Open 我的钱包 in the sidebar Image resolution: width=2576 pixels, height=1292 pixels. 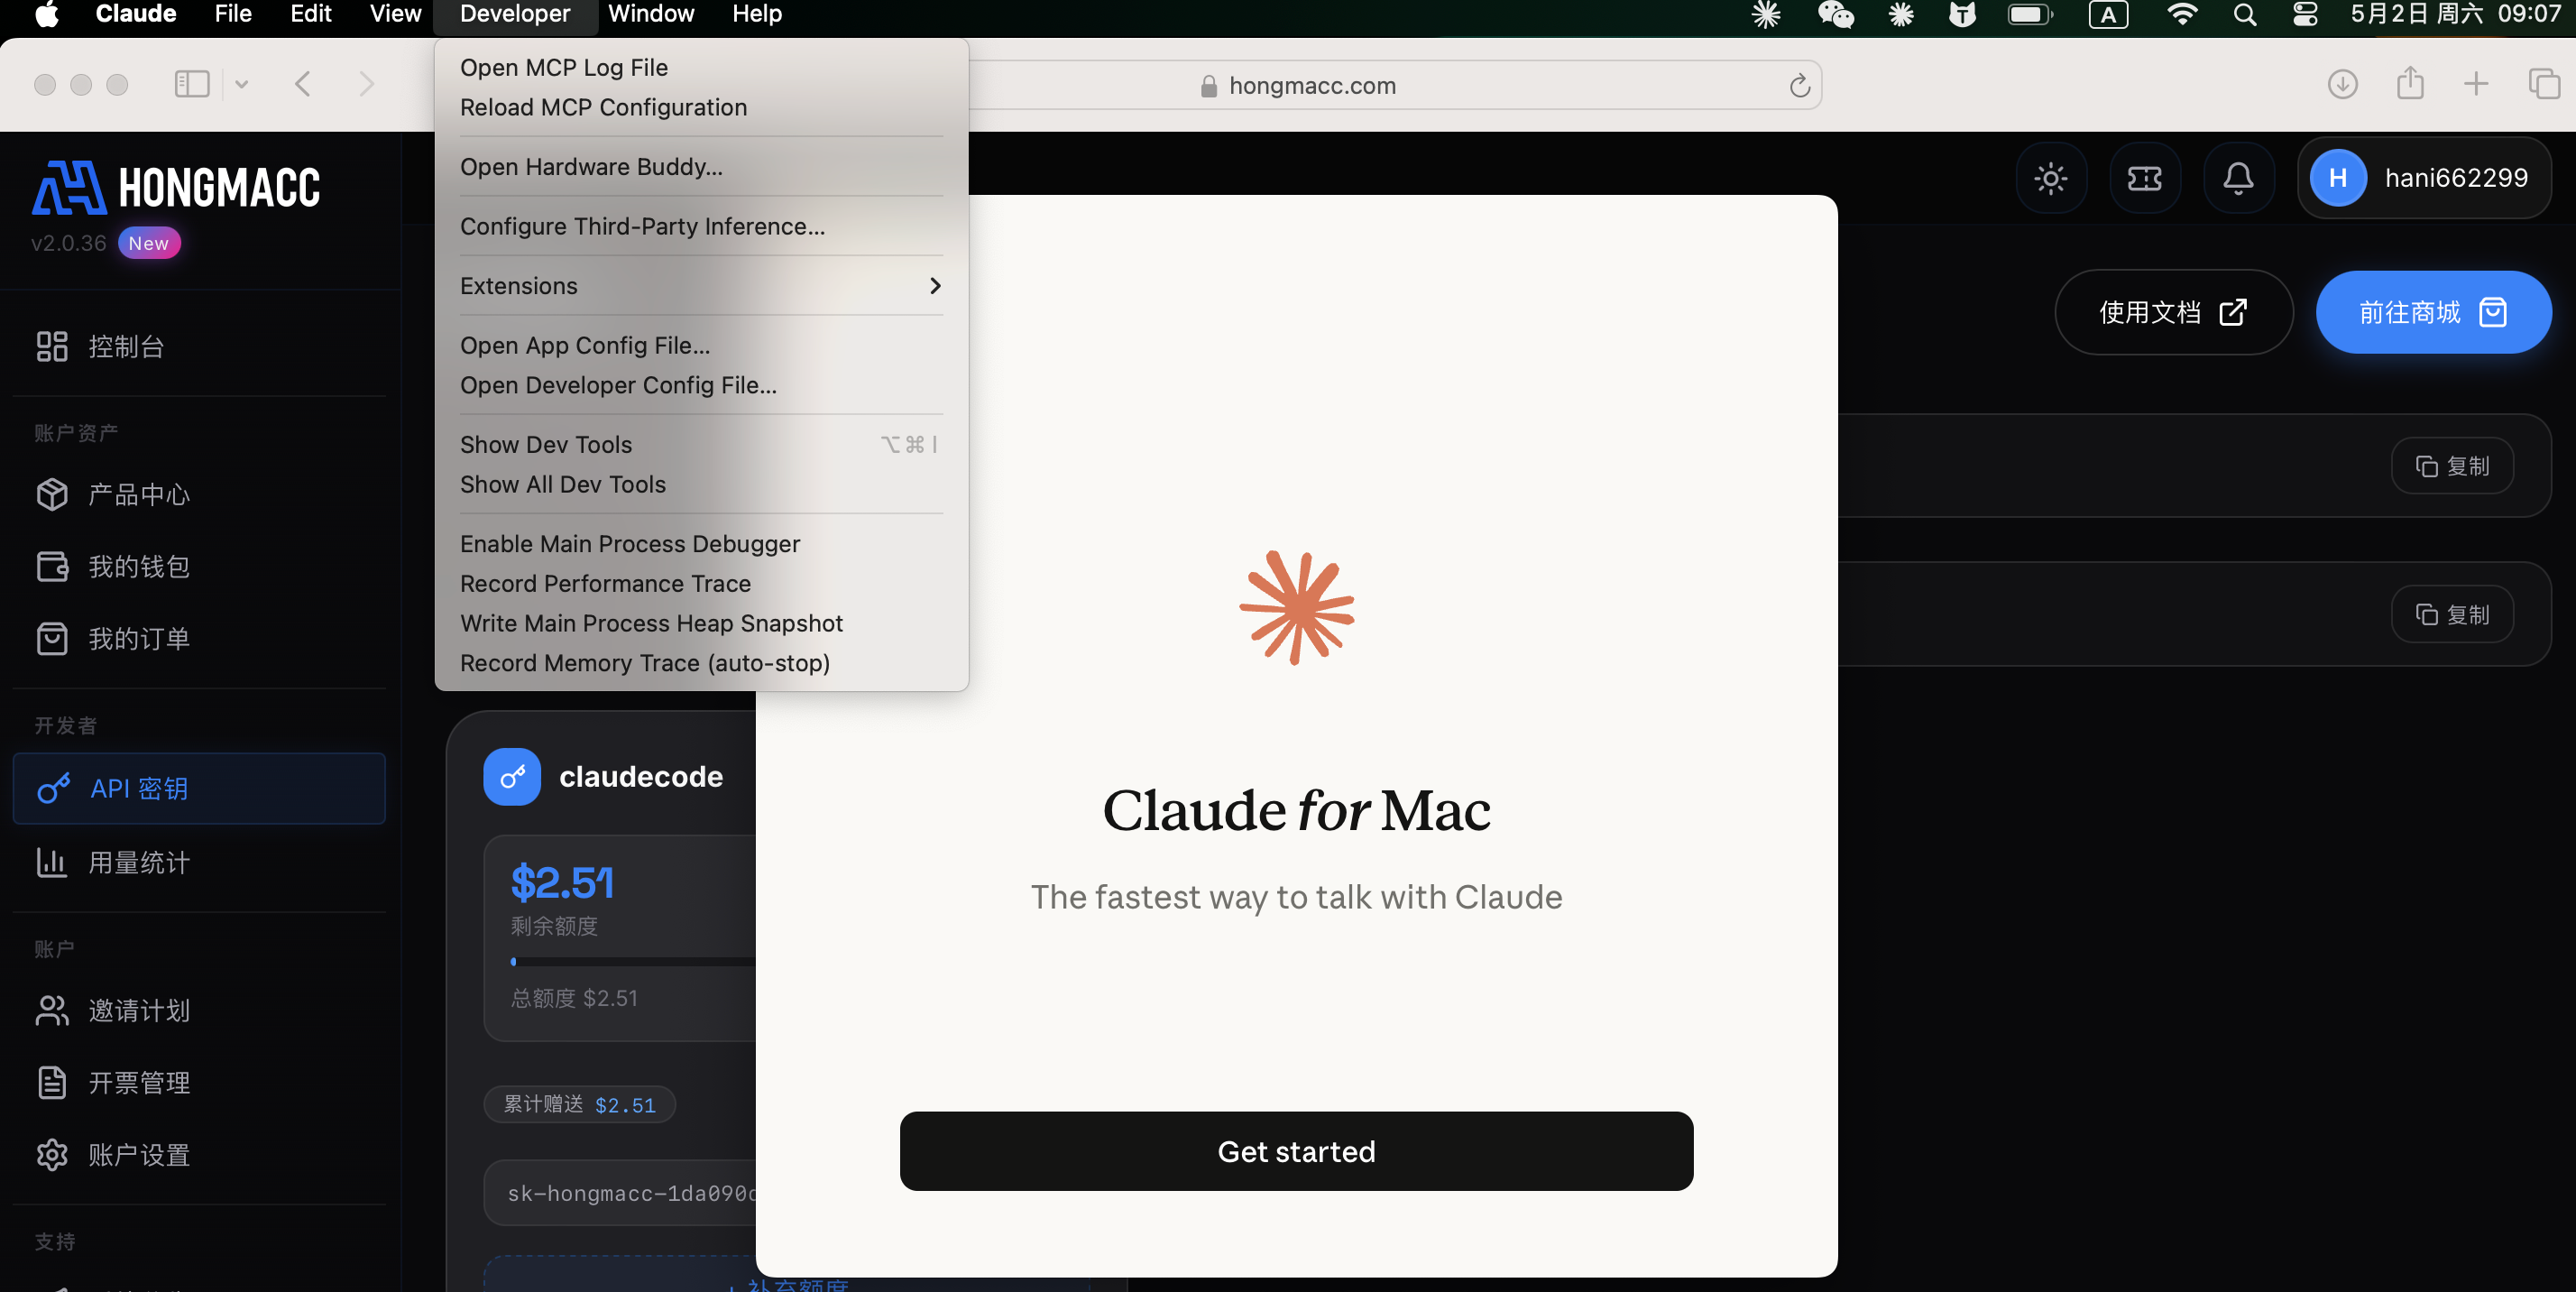tap(200, 567)
